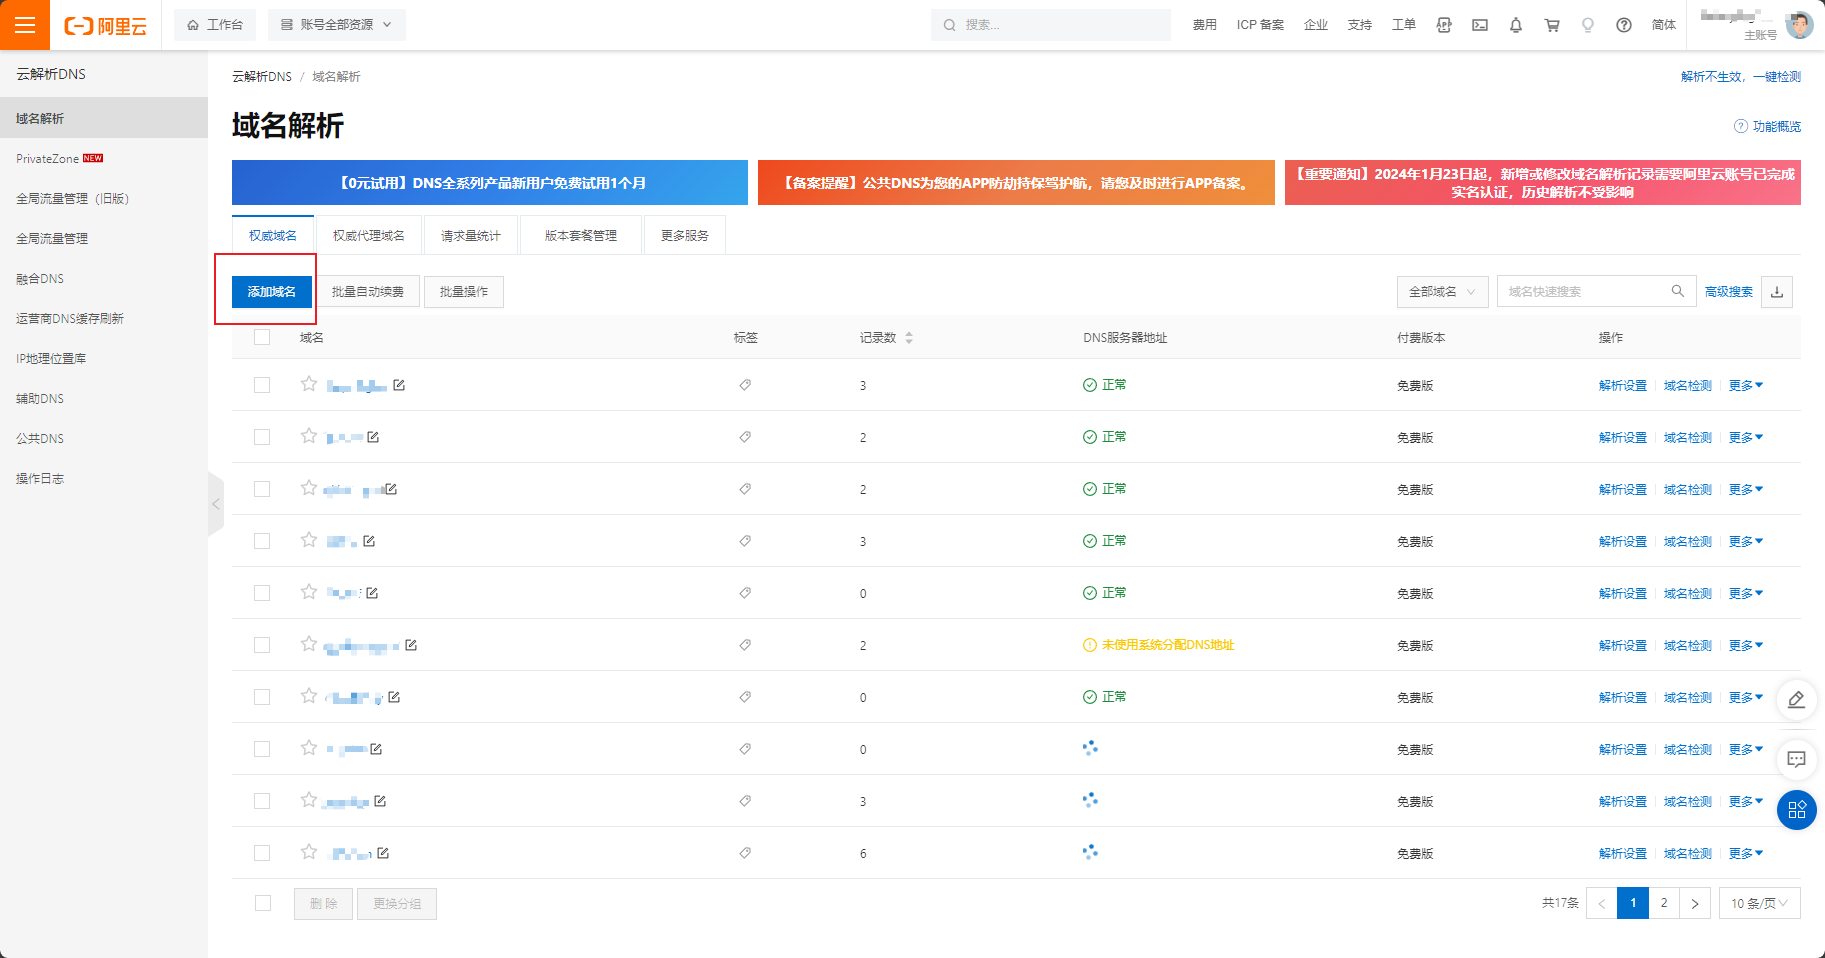1825x958 pixels.
Task: Star the domain with 未使用系统分配DNS地址 status
Action: click(x=309, y=644)
